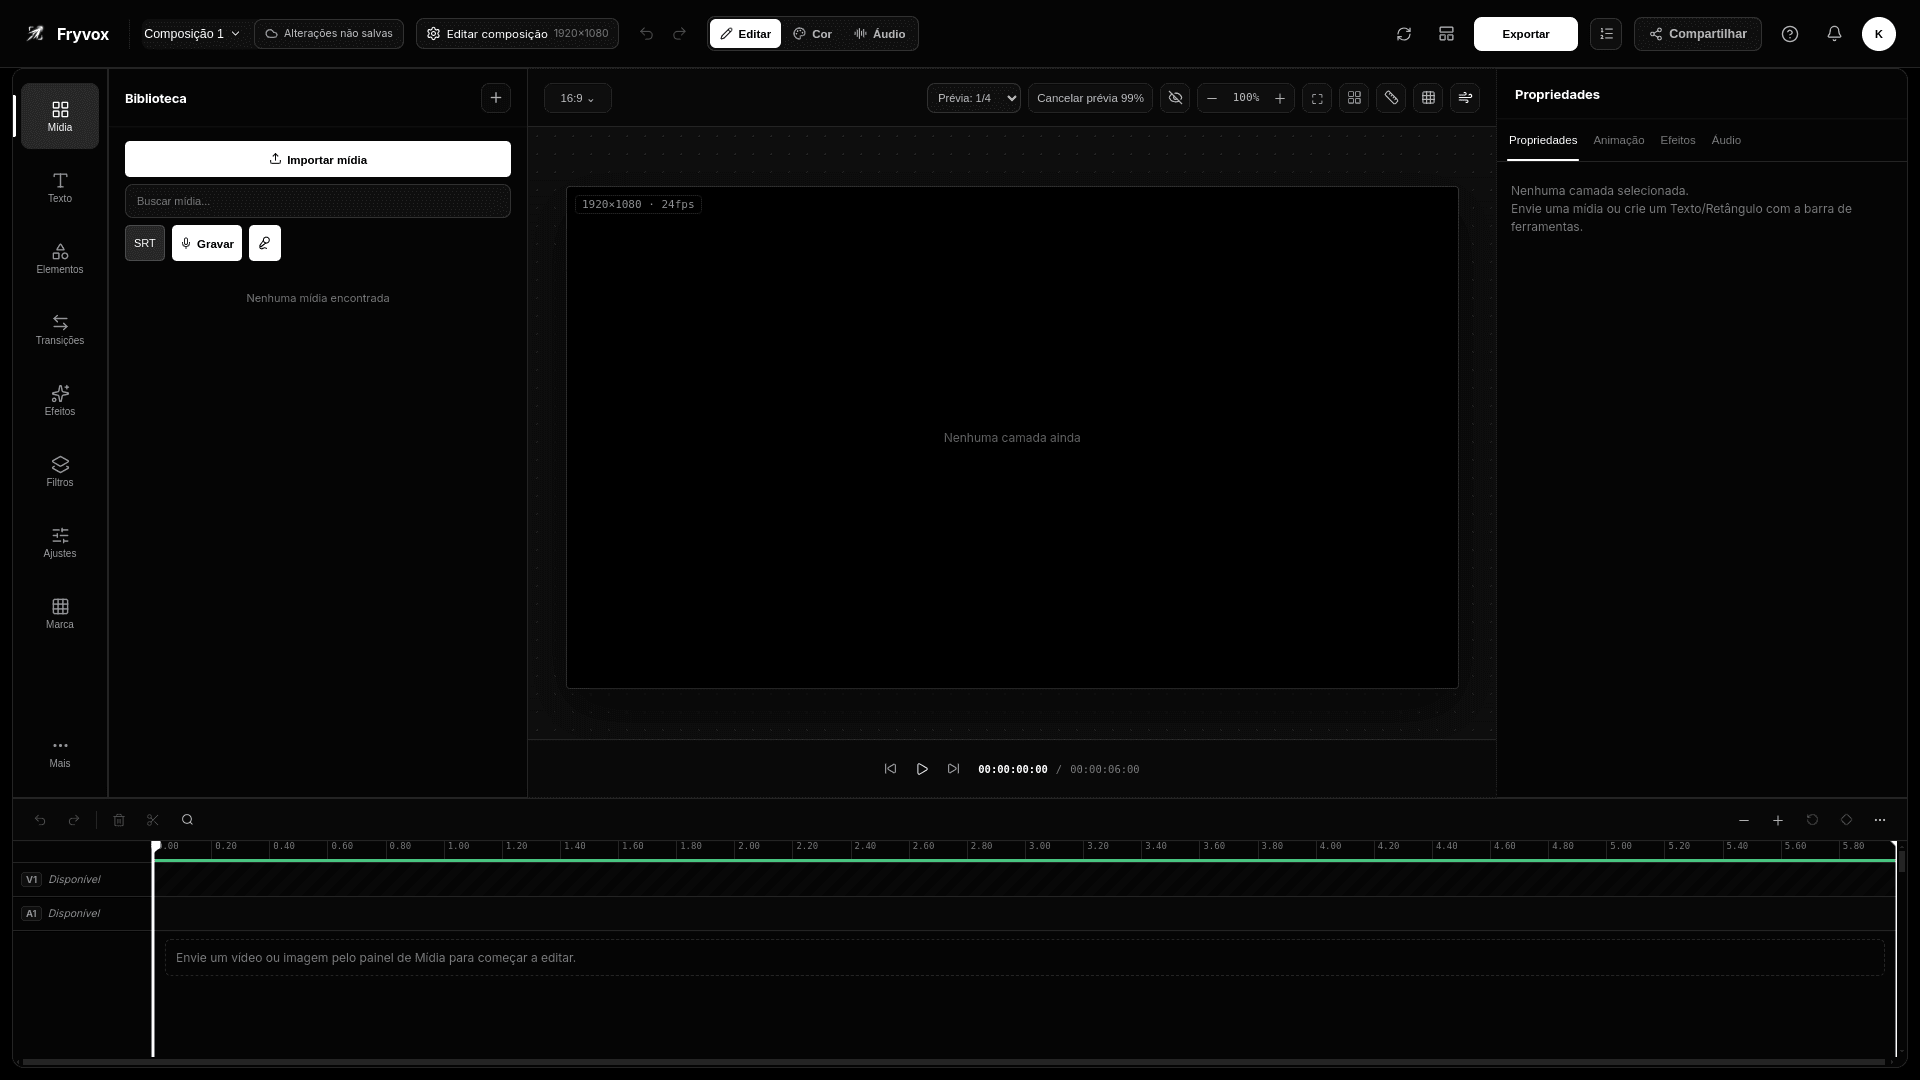Open the Filtros panel
Image resolution: width=1920 pixels, height=1080 pixels.
60,471
